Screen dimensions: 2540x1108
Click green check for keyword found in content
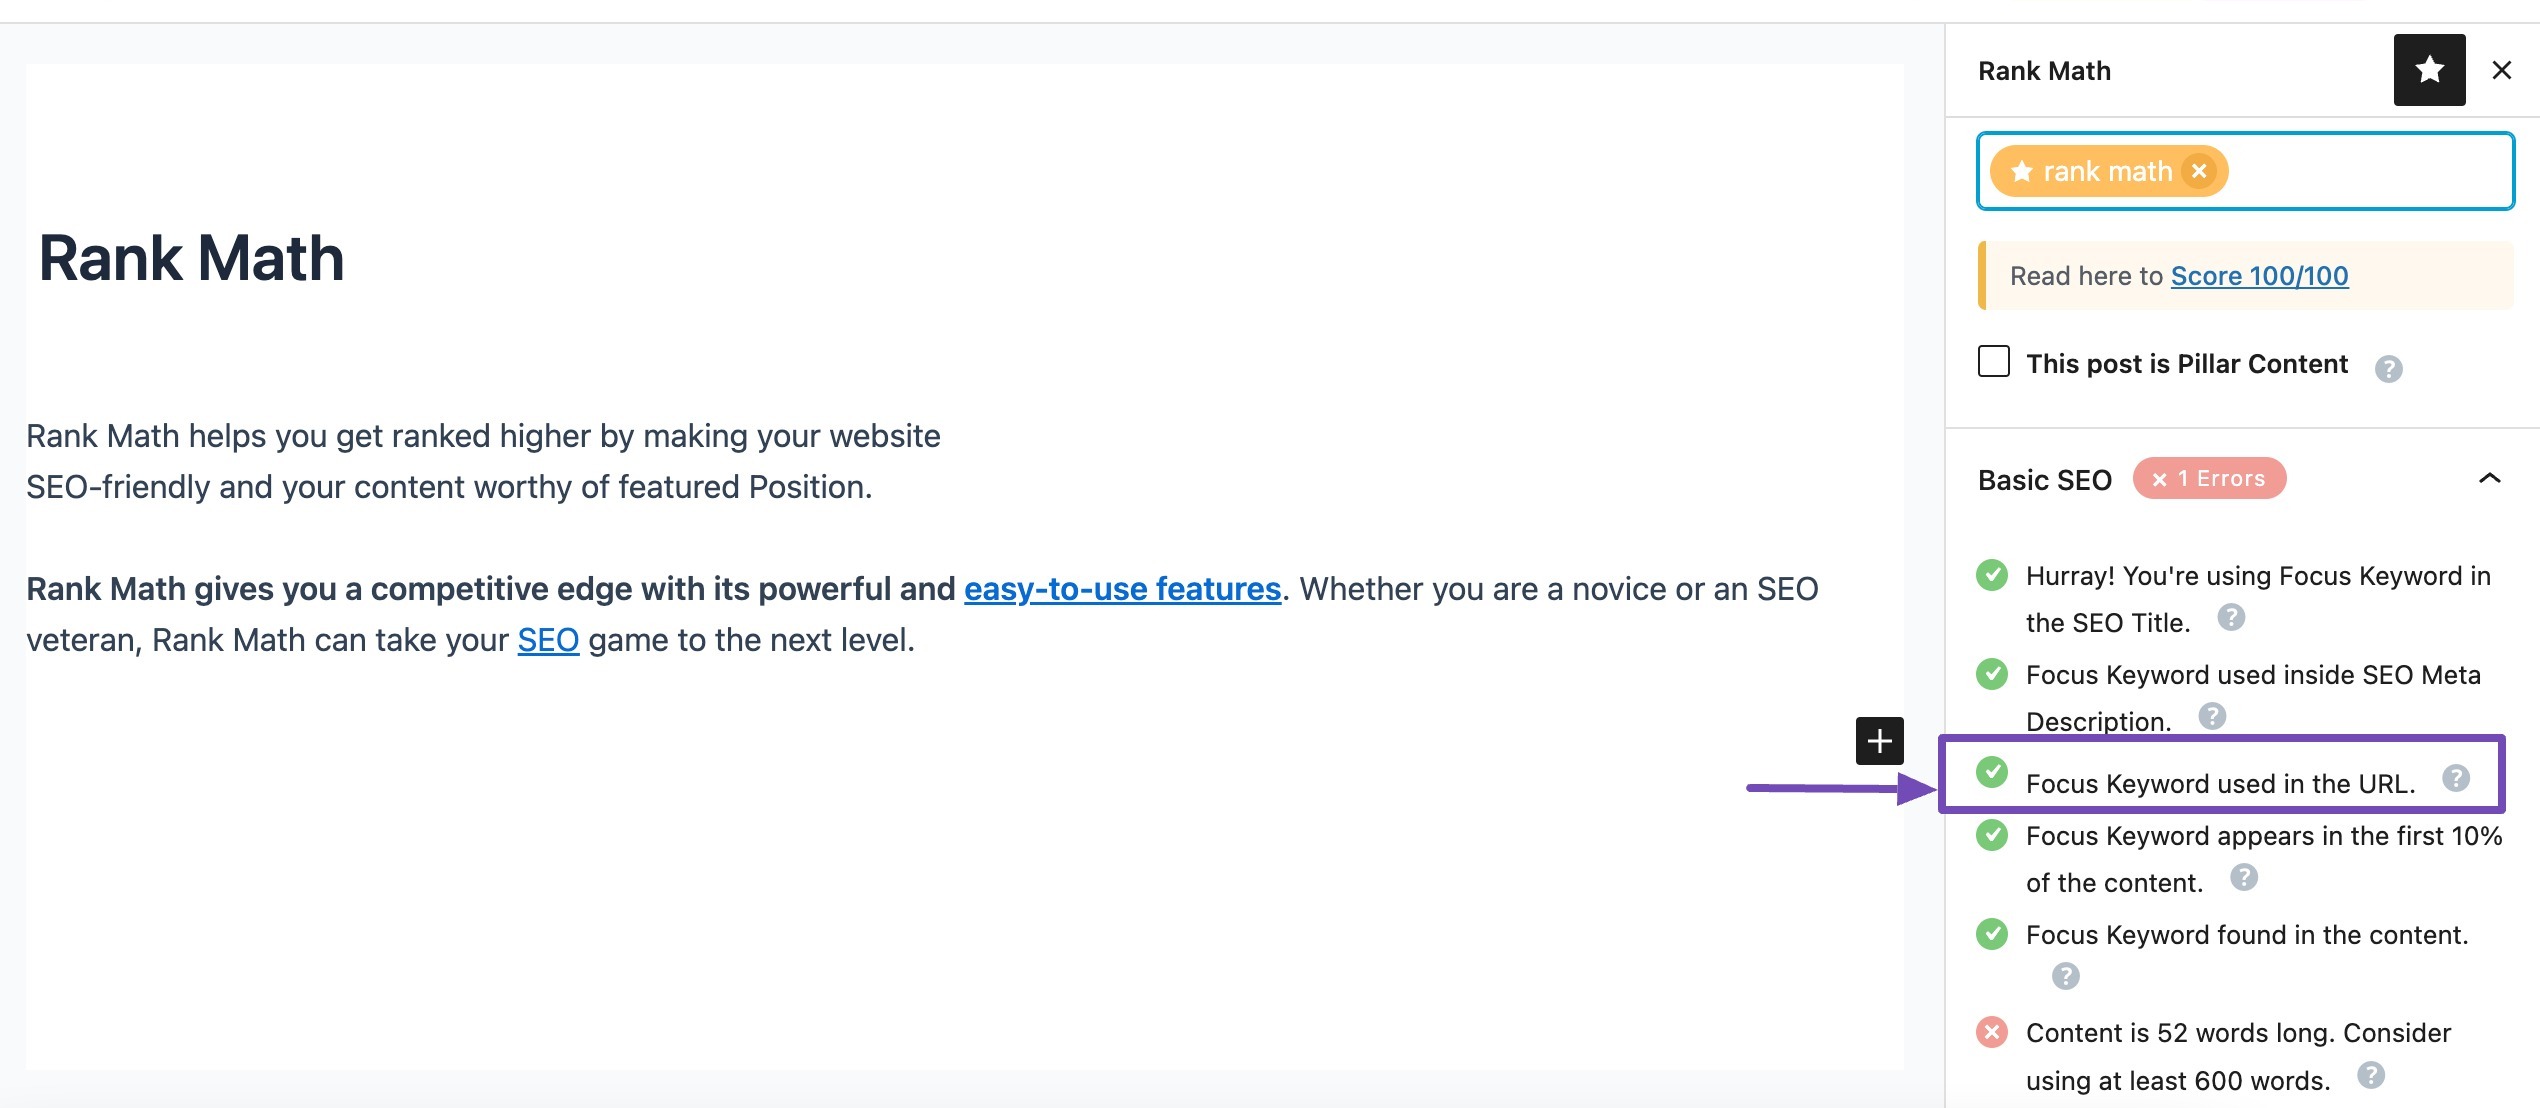coord(1992,934)
